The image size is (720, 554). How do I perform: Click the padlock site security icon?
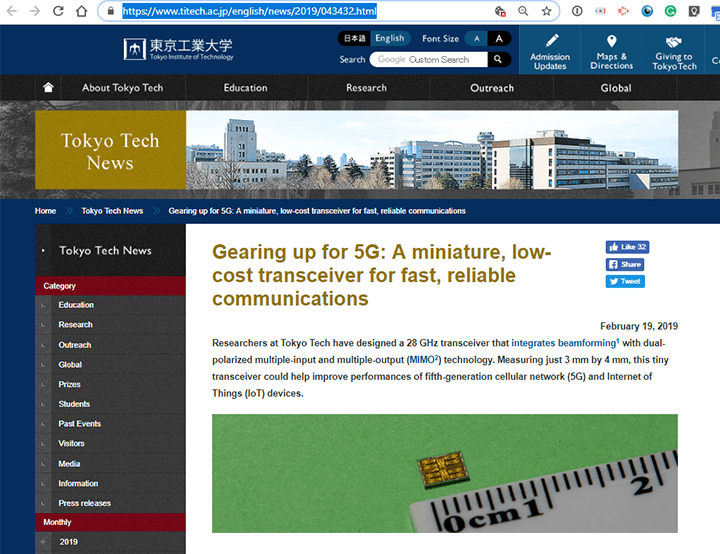pyautogui.click(x=111, y=11)
